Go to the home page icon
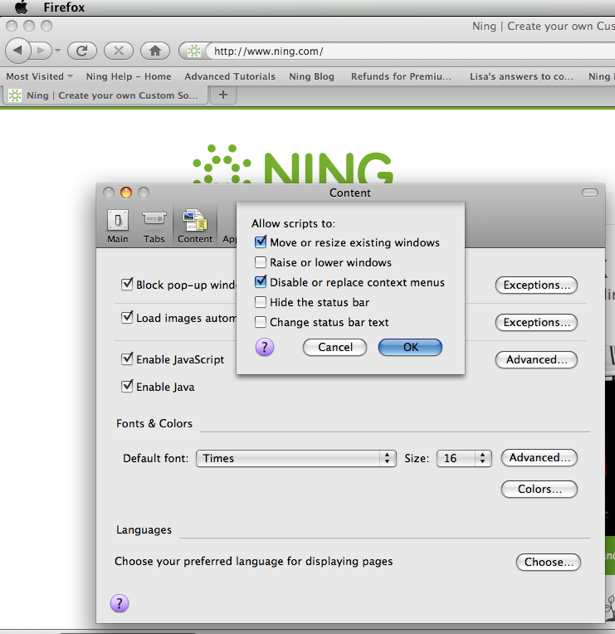Screen dimensions: 615x634 pyautogui.click(x=155, y=51)
